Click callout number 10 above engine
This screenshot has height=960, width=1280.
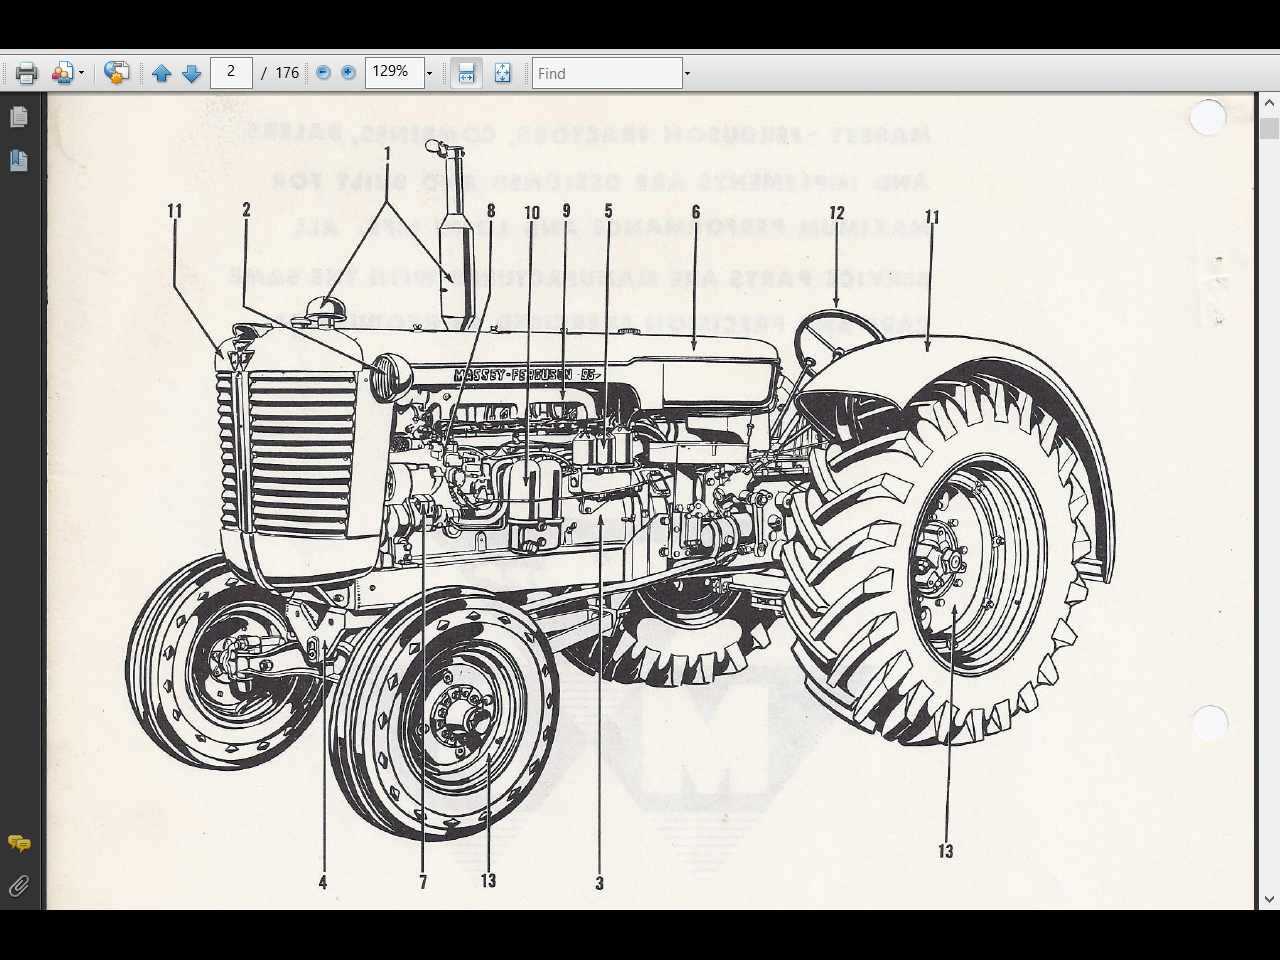[532, 212]
